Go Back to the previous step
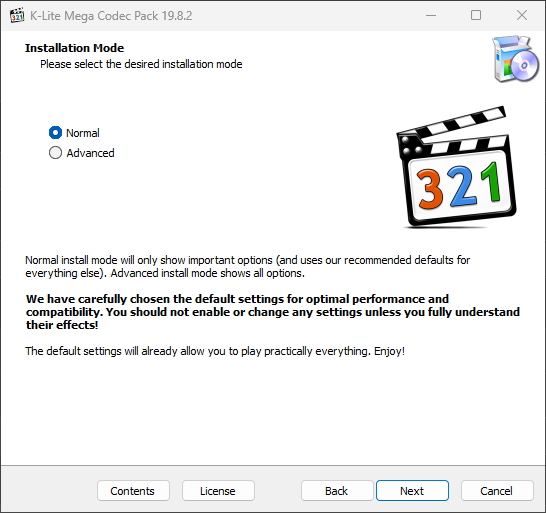This screenshot has width=546, height=513. point(337,491)
